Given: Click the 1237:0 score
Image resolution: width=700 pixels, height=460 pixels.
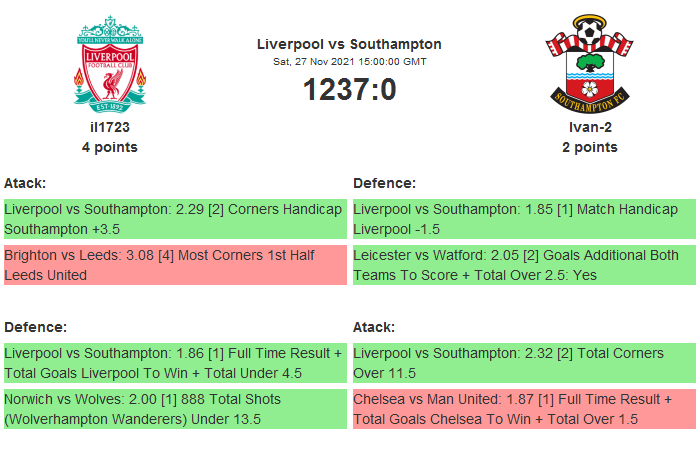Looking at the screenshot, I should 349,90.
